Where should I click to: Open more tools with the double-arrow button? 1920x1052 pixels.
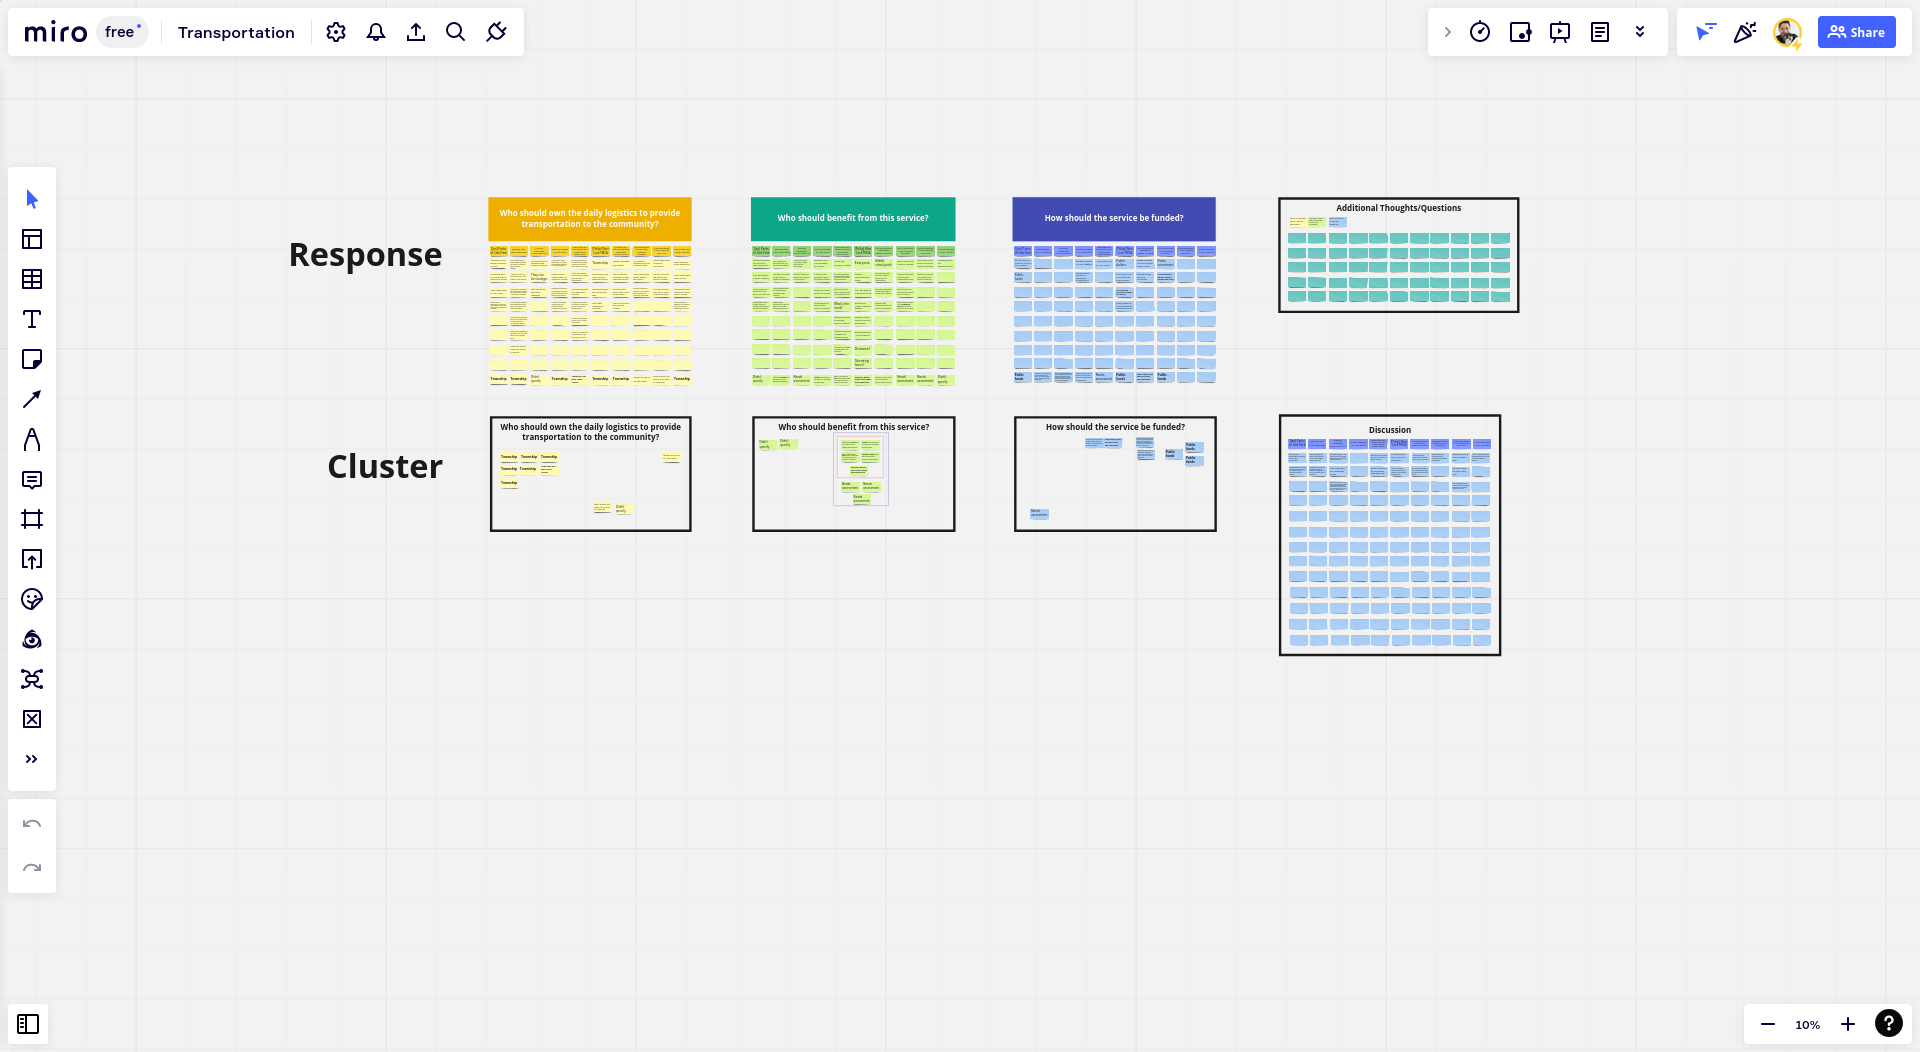coord(32,758)
